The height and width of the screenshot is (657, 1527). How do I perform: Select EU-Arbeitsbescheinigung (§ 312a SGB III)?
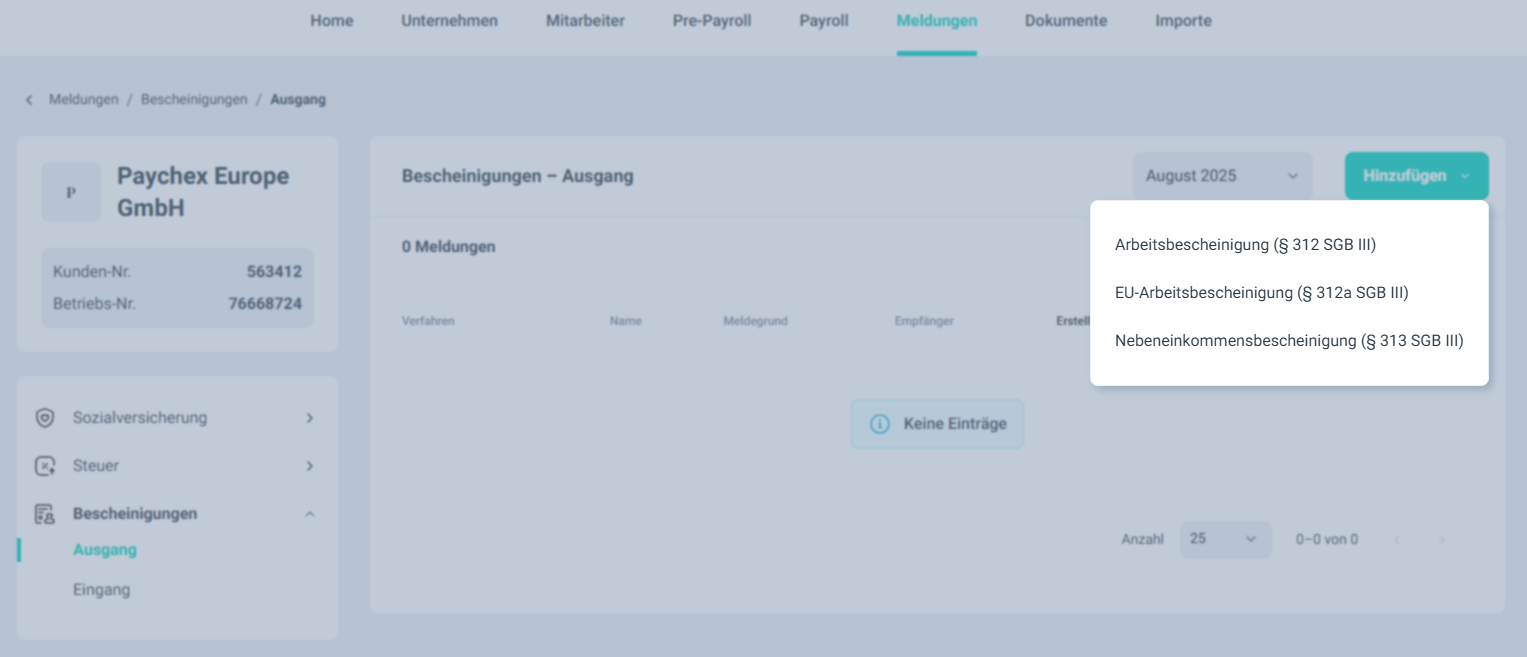pyautogui.click(x=1261, y=293)
